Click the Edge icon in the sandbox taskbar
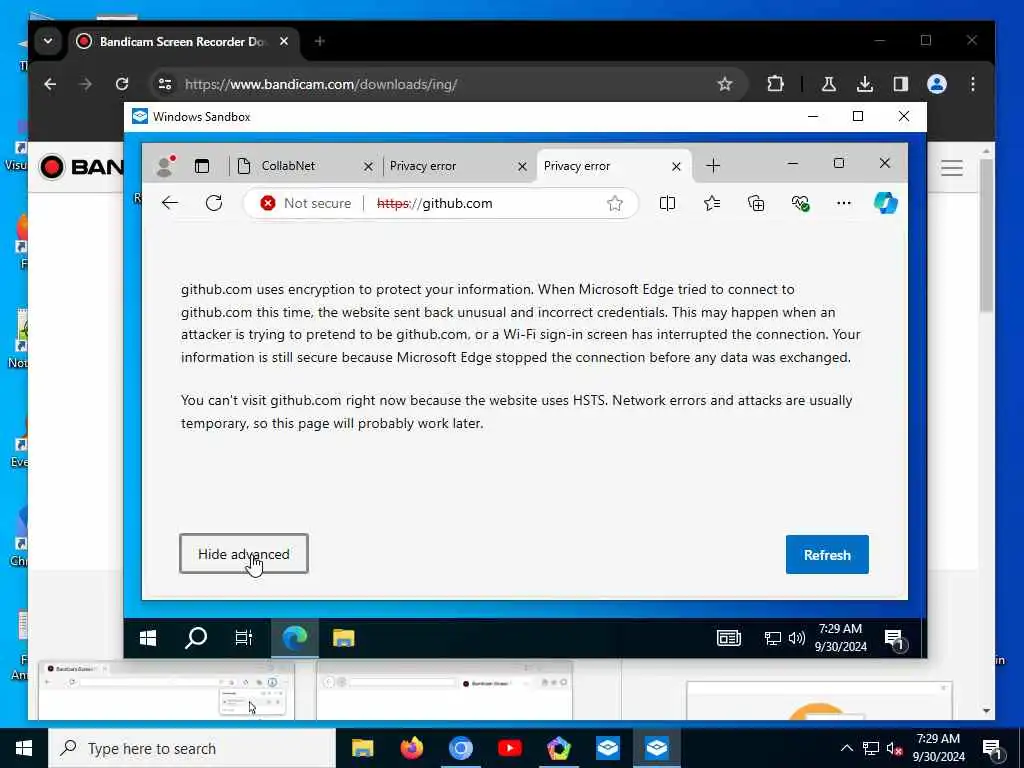1024x768 pixels. pyautogui.click(x=295, y=638)
